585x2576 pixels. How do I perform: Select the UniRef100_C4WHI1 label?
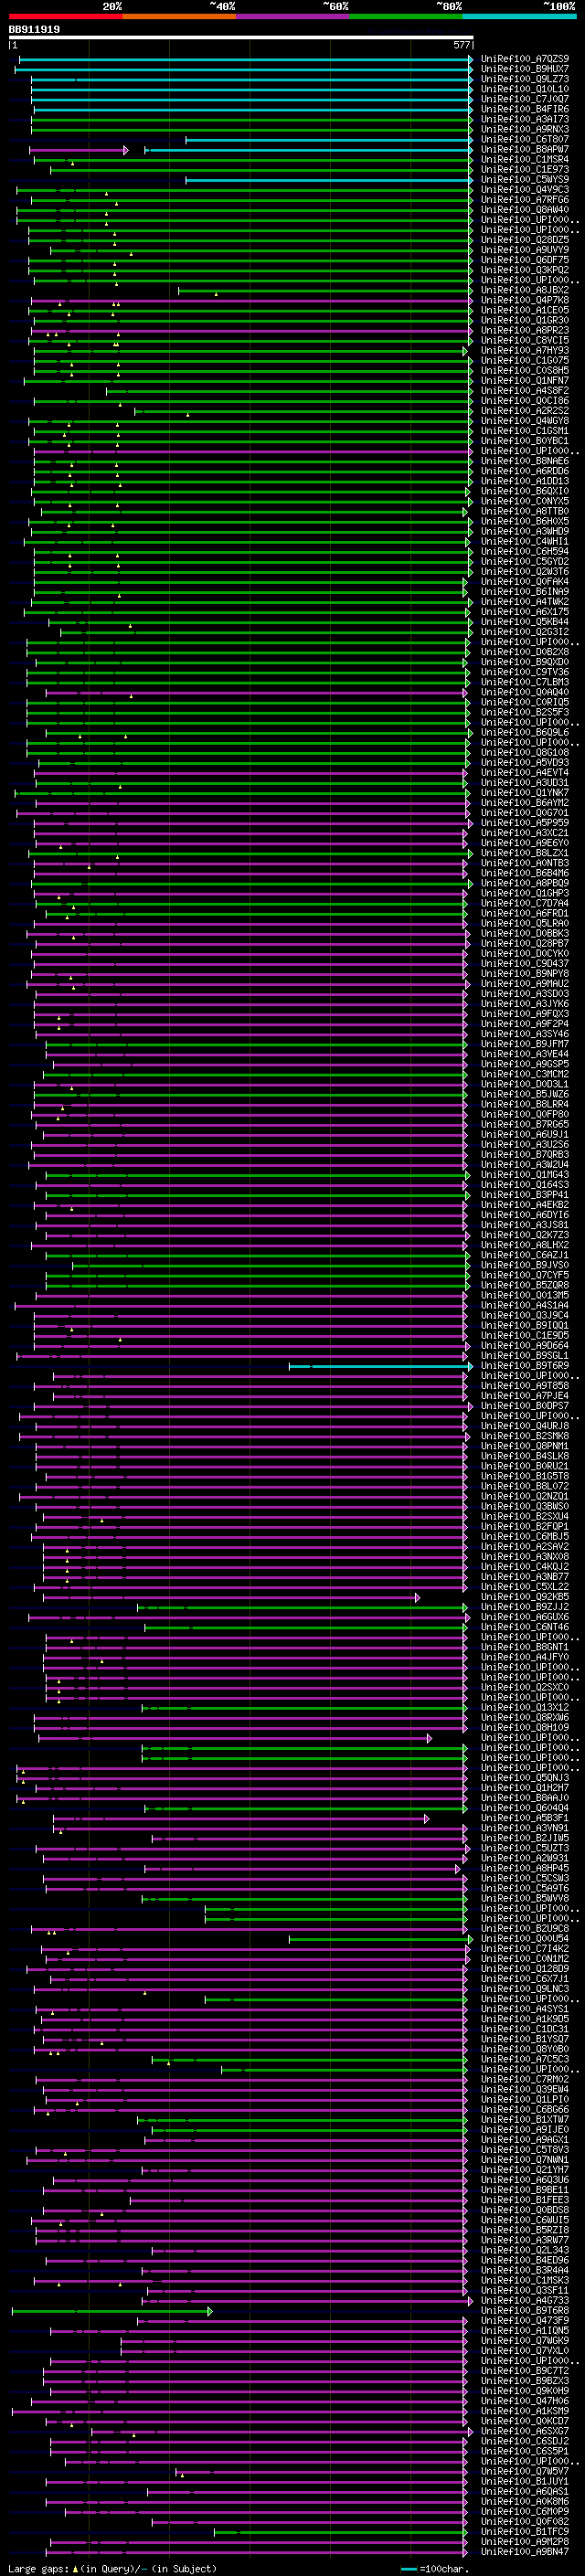pyautogui.click(x=525, y=541)
